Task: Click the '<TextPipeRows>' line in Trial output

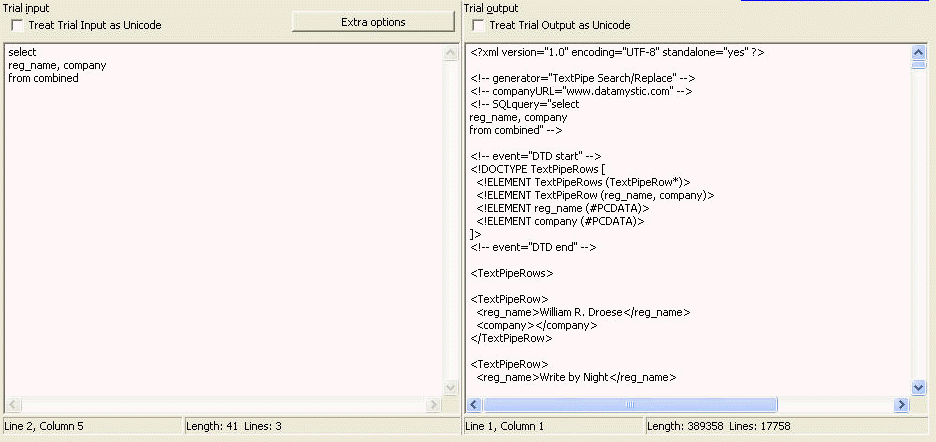Action: (512, 272)
